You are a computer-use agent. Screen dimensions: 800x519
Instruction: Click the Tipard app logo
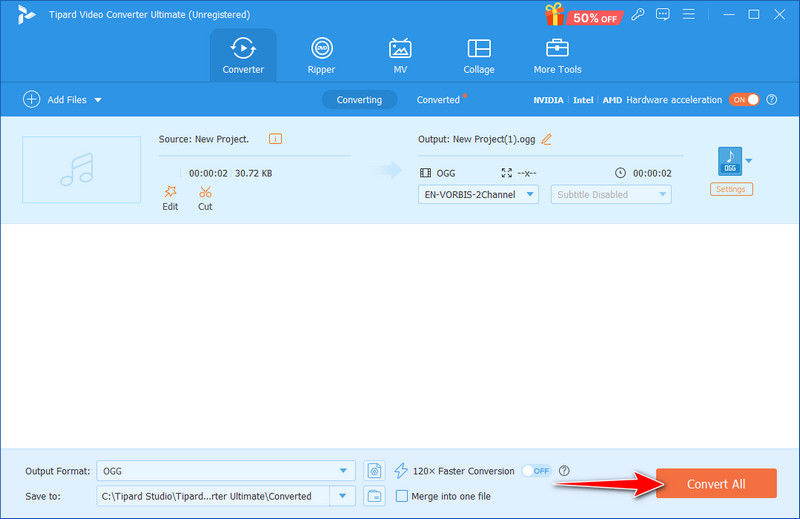coord(26,14)
